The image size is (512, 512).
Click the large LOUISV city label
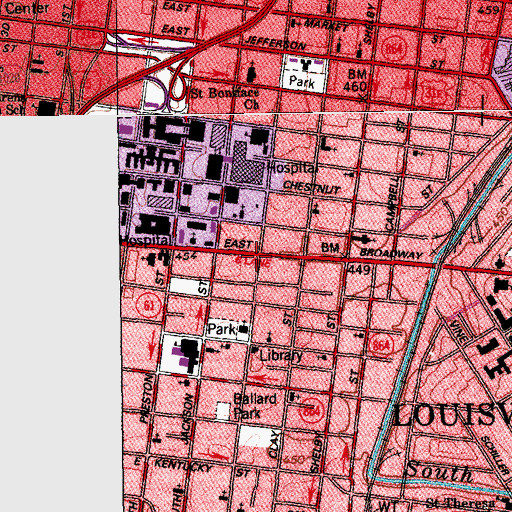point(453,415)
